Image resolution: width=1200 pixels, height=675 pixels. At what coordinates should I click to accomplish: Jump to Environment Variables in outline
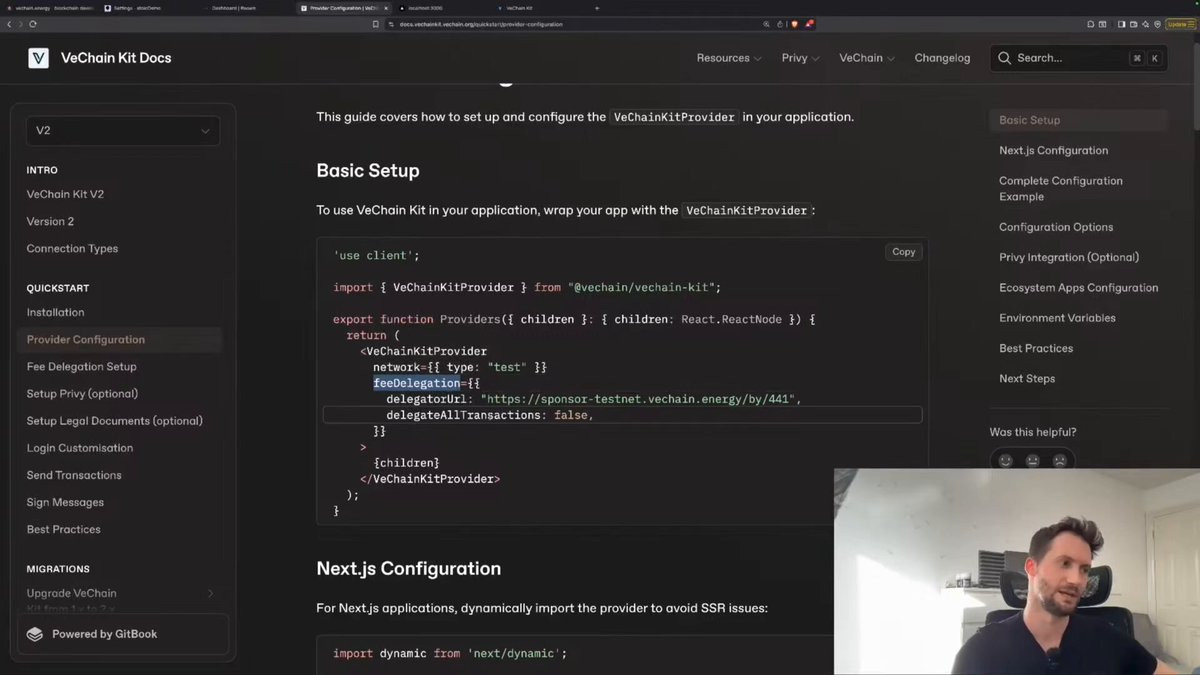1057,318
